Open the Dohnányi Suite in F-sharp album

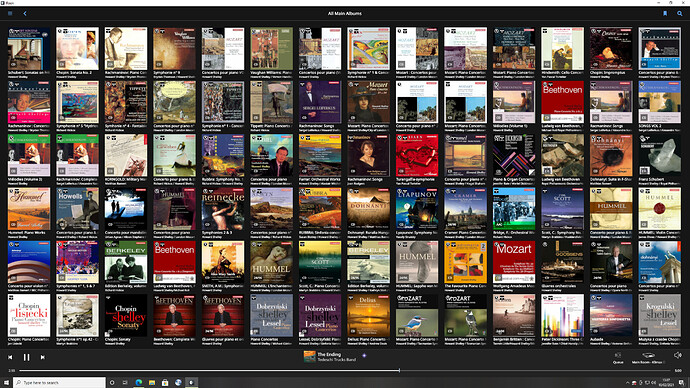(611, 155)
